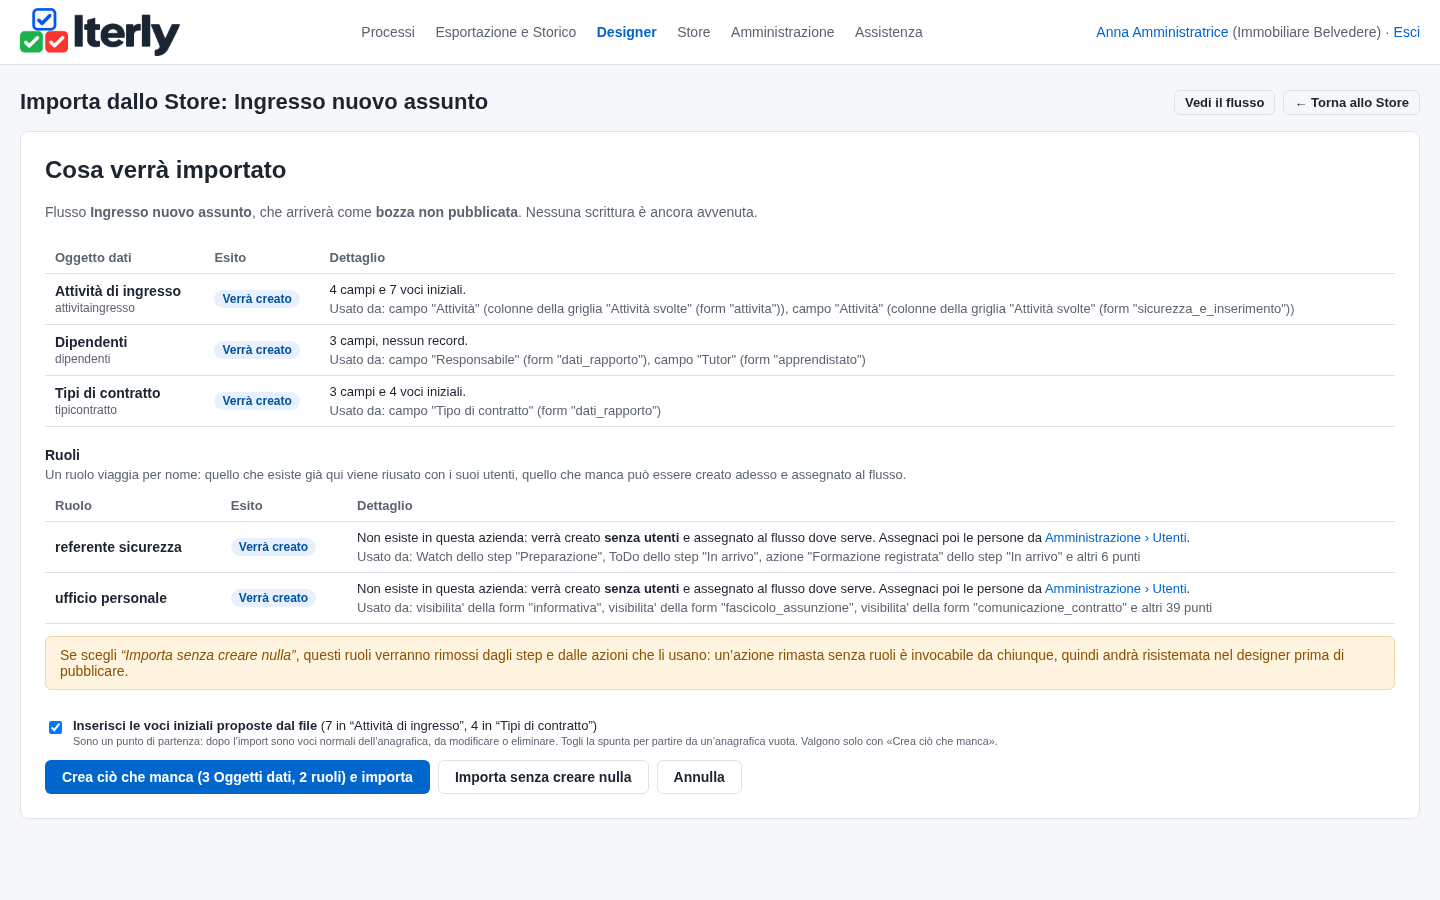Click the tipicontratto identifier text
This screenshot has width=1440, height=900.
(x=86, y=410)
